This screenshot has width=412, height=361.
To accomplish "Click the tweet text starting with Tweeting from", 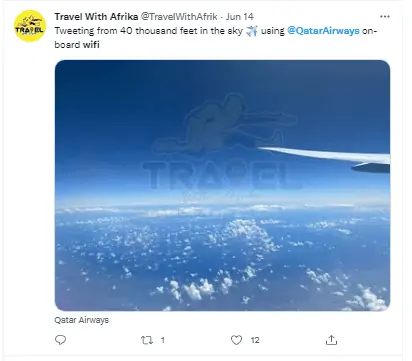I will pyautogui.click(x=216, y=38).
